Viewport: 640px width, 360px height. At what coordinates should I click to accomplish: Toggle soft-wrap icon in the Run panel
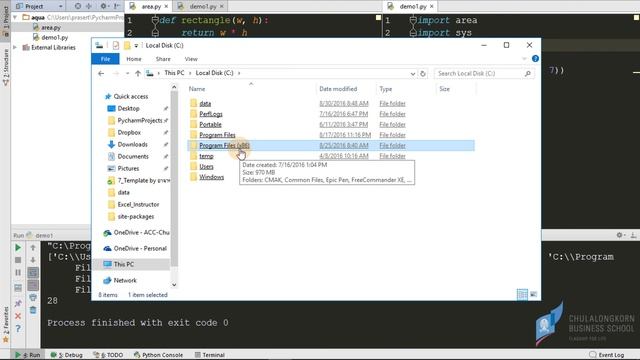33,273
